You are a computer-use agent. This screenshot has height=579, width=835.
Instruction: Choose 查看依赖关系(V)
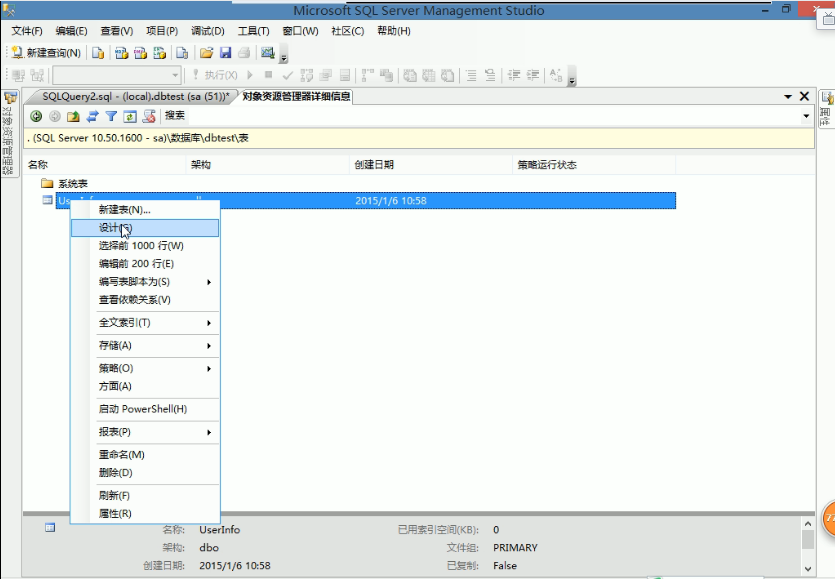tap(145, 300)
